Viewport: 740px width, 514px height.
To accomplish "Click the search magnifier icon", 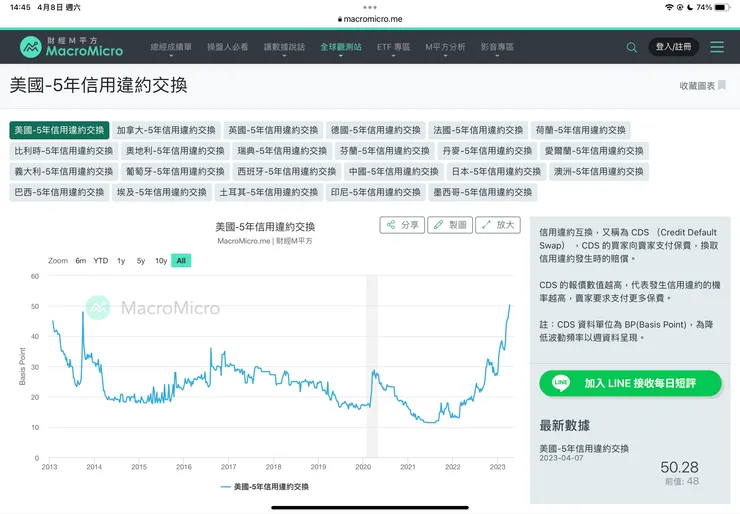I will 631,47.
